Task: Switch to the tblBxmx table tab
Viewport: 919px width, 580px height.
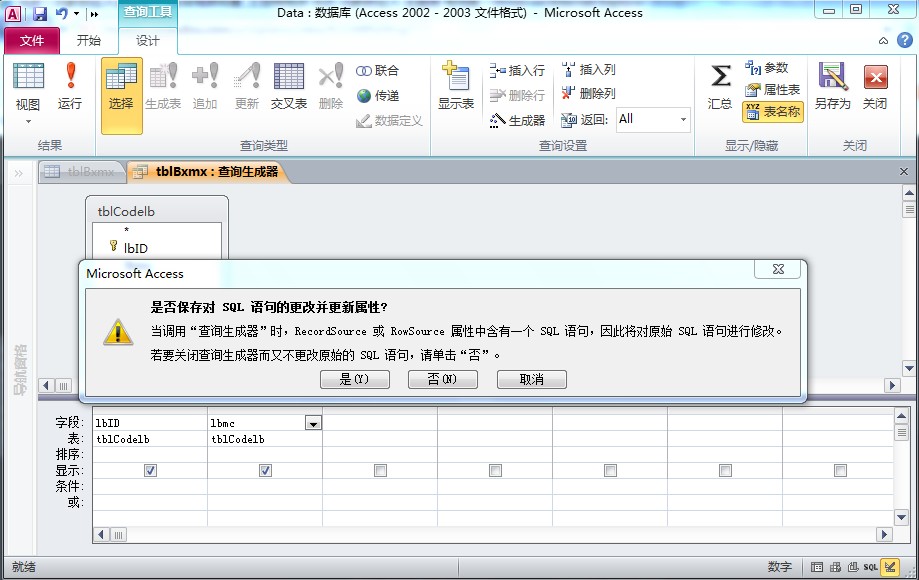Action: [81, 172]
